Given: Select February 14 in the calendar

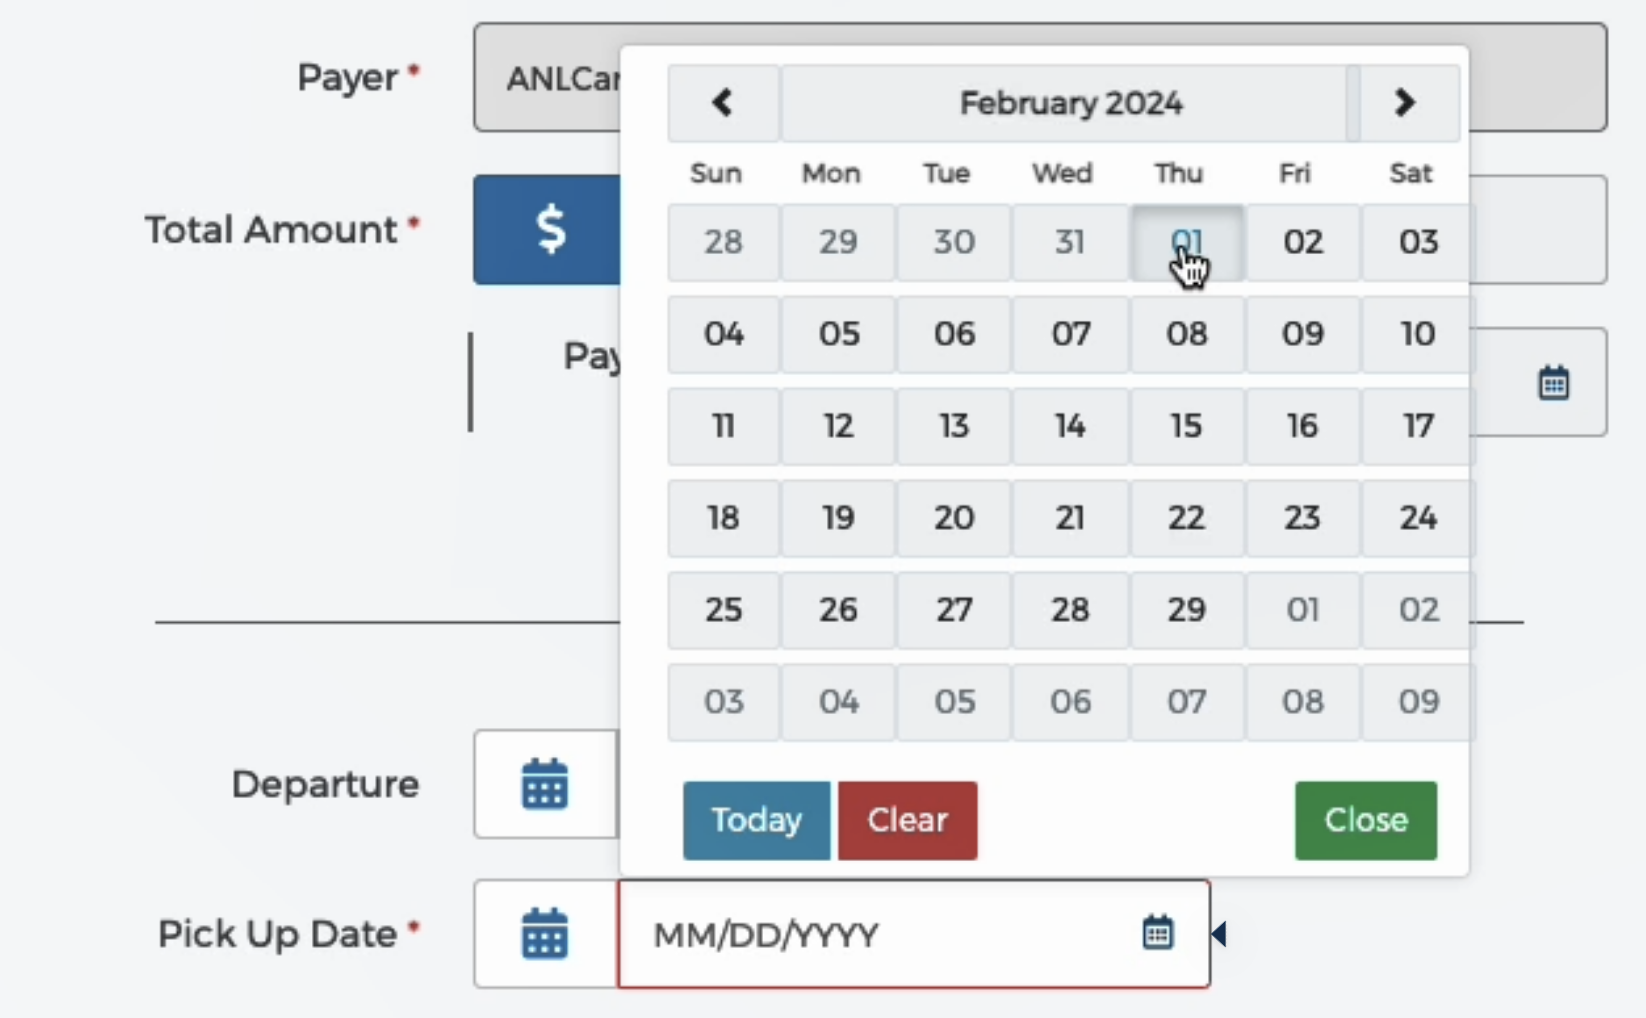Looking at the screenshot, I should pos(1070,426).
